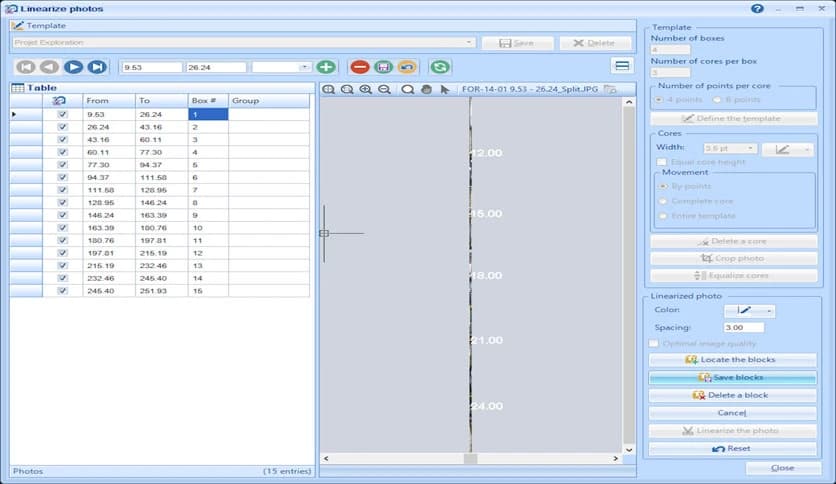
Task: Uncheck the row with From 77.30
Action: point(62,165)
